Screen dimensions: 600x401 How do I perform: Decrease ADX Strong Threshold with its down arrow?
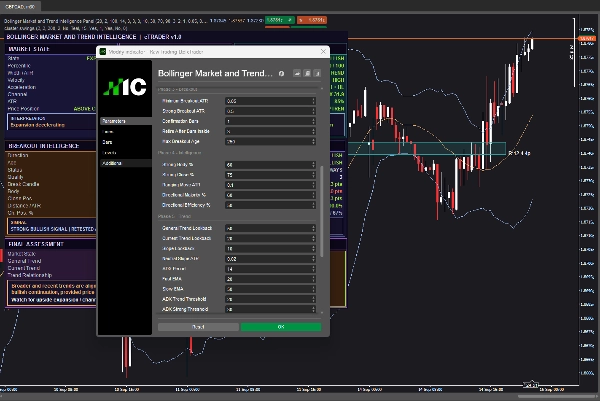click(313, 311)
